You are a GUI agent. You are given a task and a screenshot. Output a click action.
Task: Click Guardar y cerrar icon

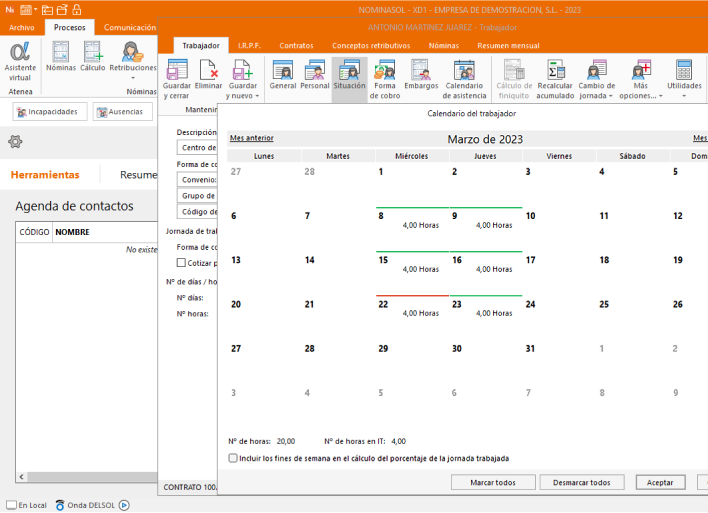tap(177, 70)
